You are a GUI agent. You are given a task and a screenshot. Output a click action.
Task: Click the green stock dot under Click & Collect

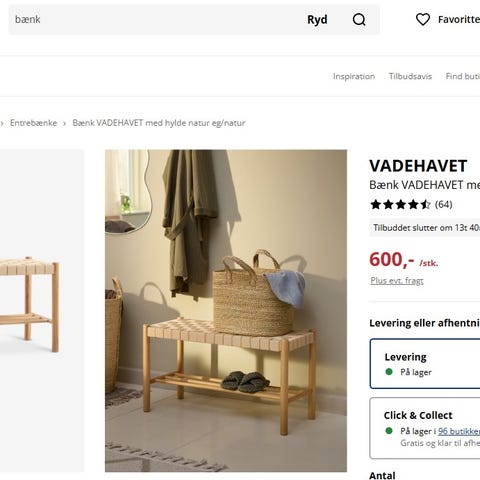[389, 431]
